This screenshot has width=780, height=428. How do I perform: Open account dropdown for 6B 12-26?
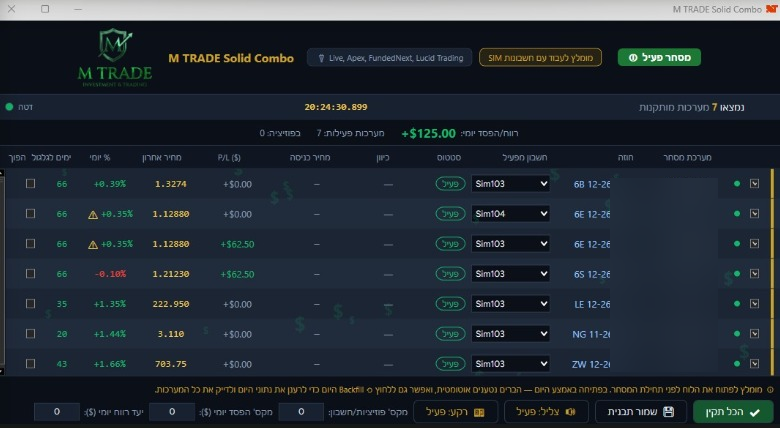tap(510, 184)
